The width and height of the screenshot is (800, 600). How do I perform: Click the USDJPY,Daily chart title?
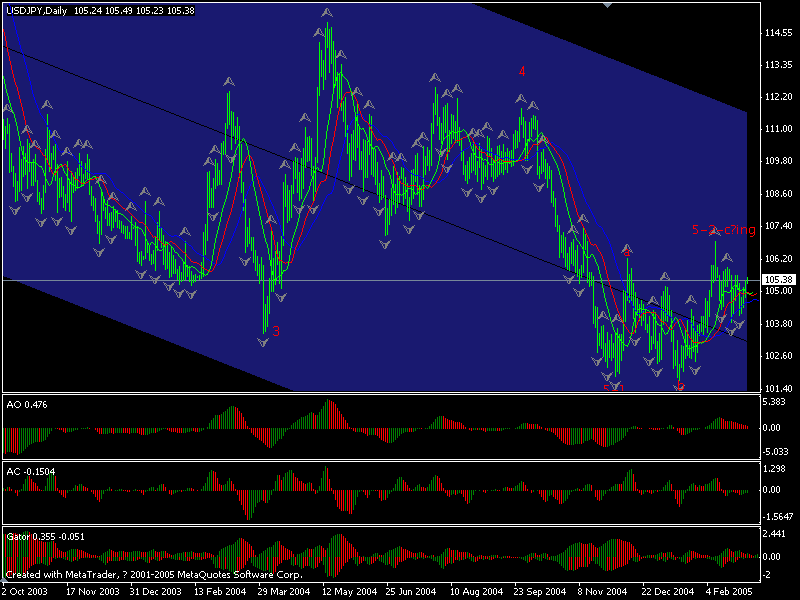(37, 10)
